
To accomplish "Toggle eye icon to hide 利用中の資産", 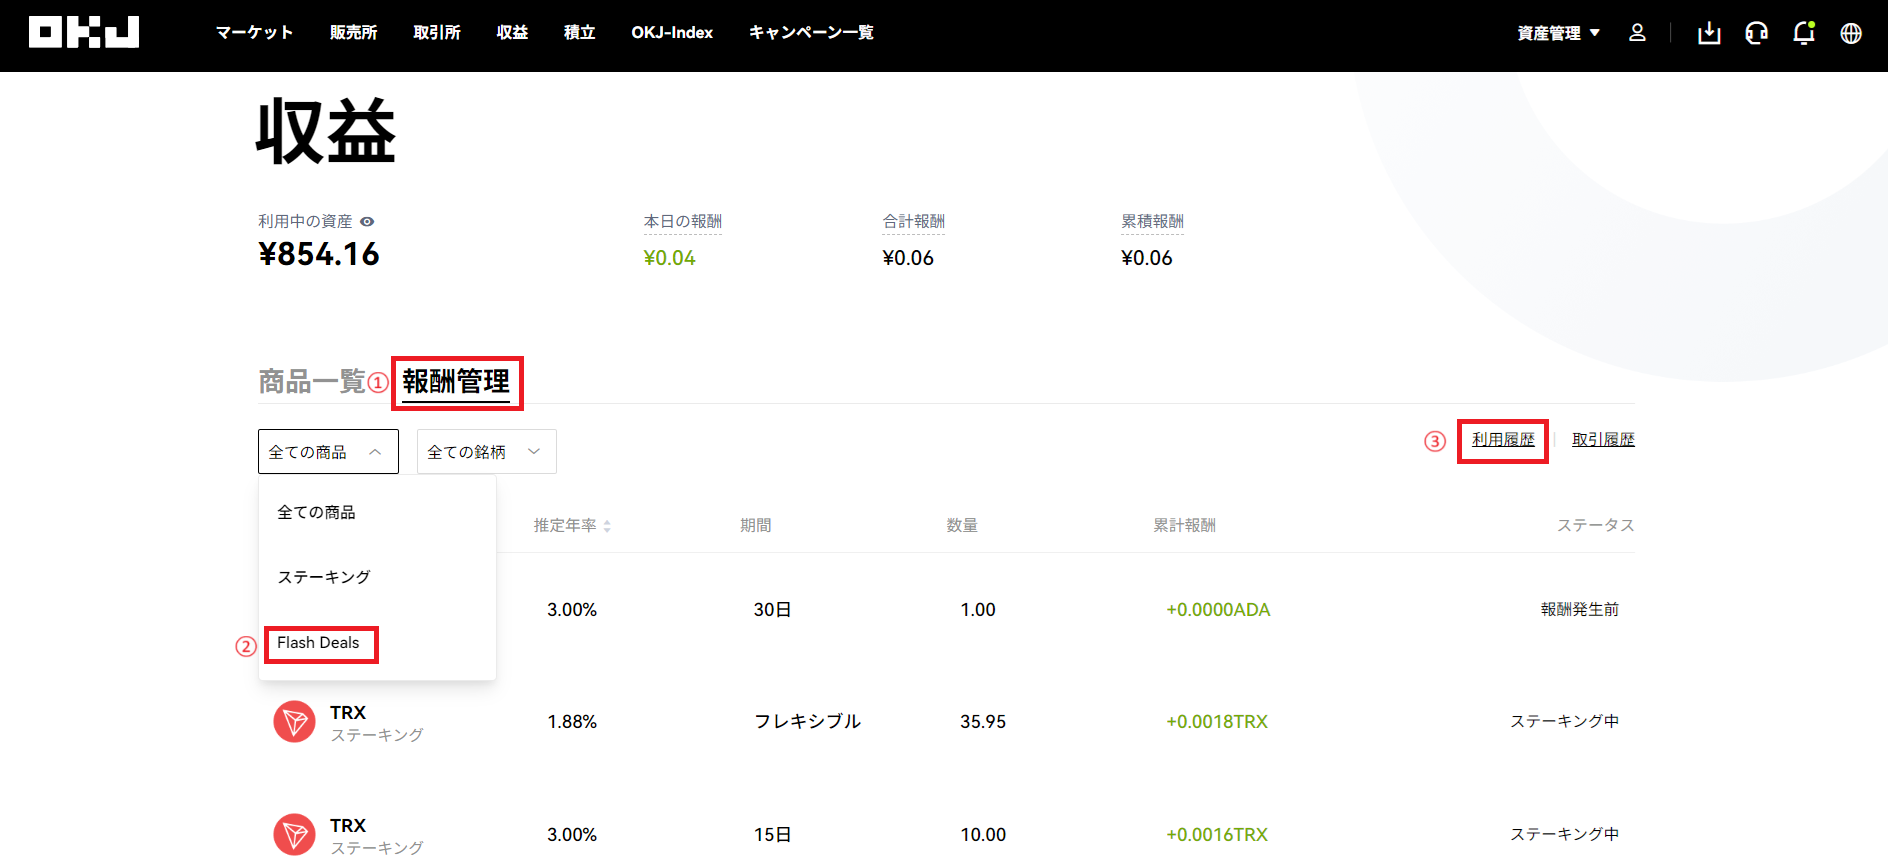I will 367,222.
